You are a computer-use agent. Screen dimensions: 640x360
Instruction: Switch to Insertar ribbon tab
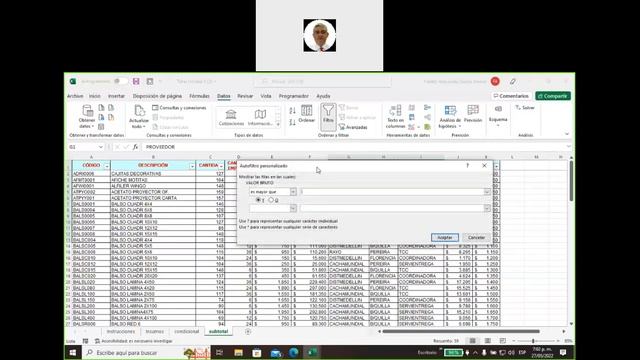[116, 96]
